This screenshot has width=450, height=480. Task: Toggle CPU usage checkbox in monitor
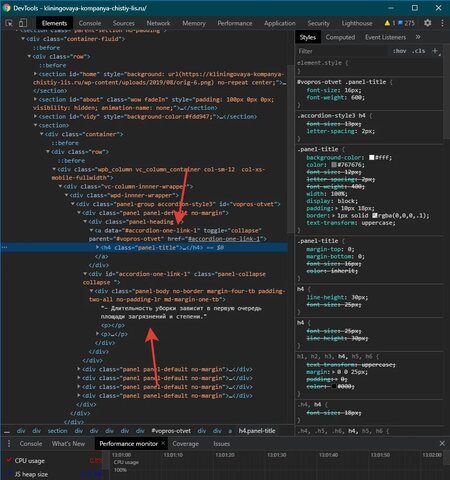[x=9, y=460]
